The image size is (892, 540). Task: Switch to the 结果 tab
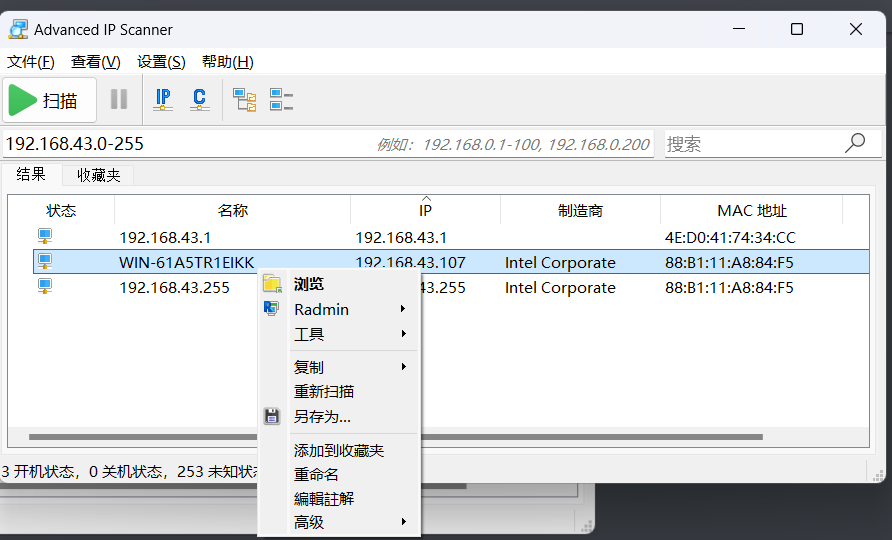click(x=31, y=174)
